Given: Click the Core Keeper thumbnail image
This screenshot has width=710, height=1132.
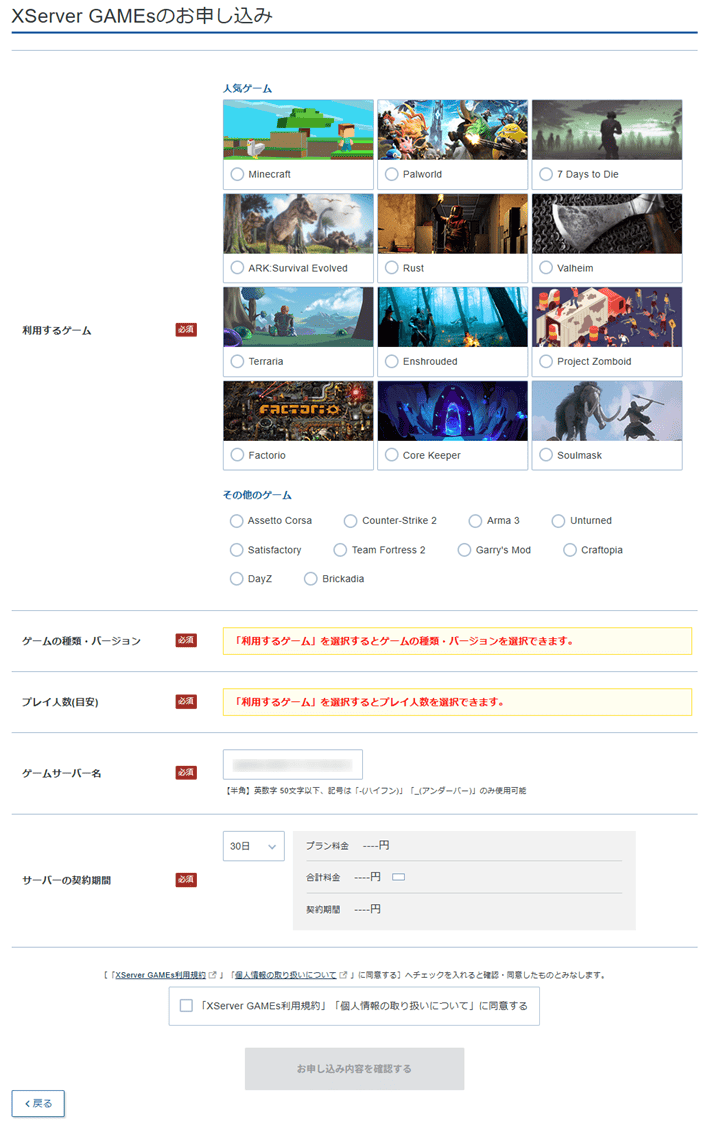Looking at the screenshot, I should (453, 411).
